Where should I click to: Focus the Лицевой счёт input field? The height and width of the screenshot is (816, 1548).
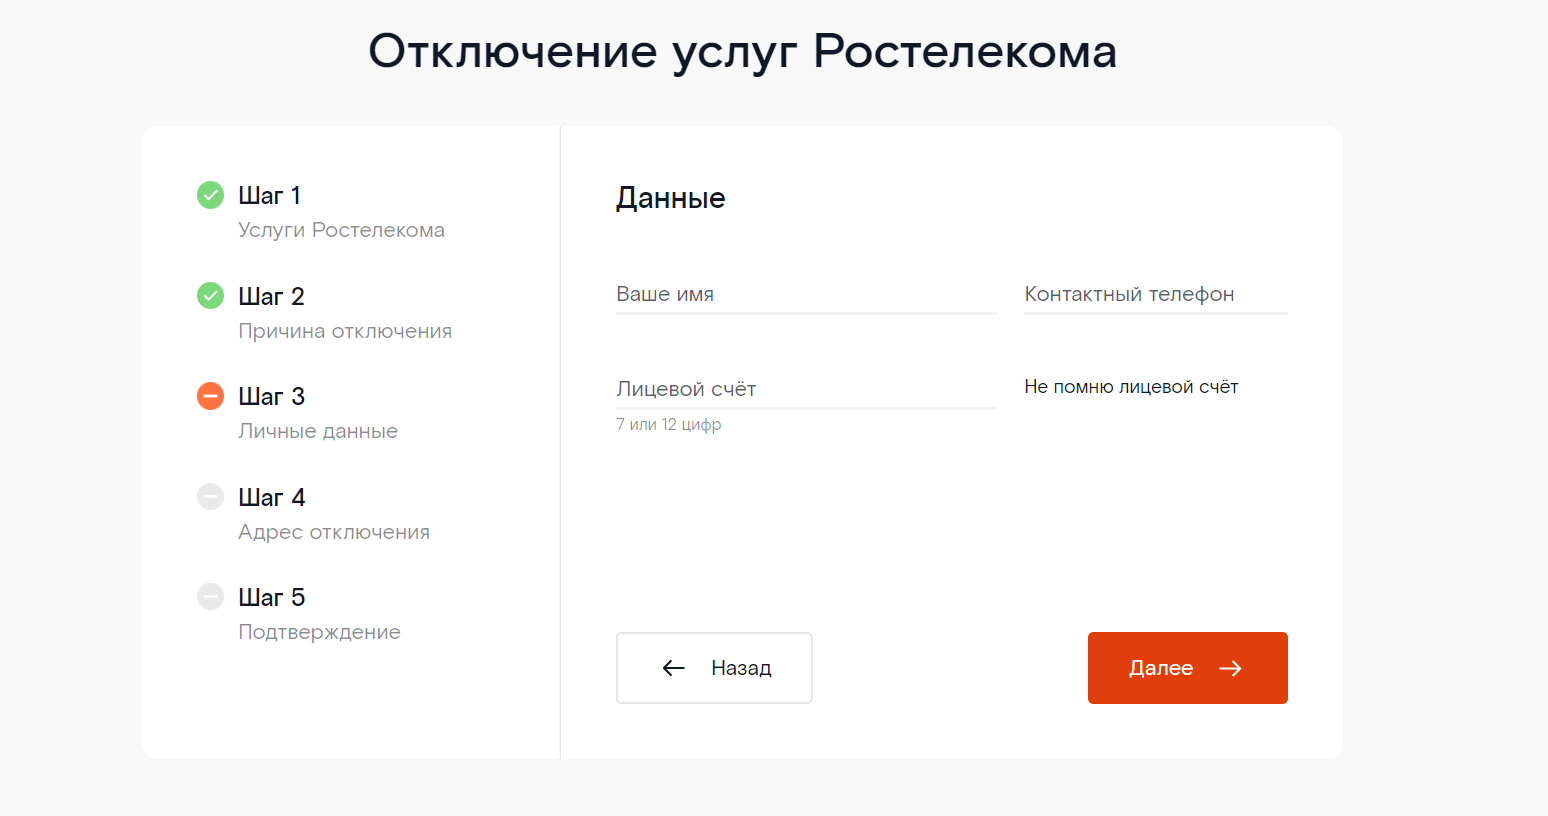[x=806, y=389]
